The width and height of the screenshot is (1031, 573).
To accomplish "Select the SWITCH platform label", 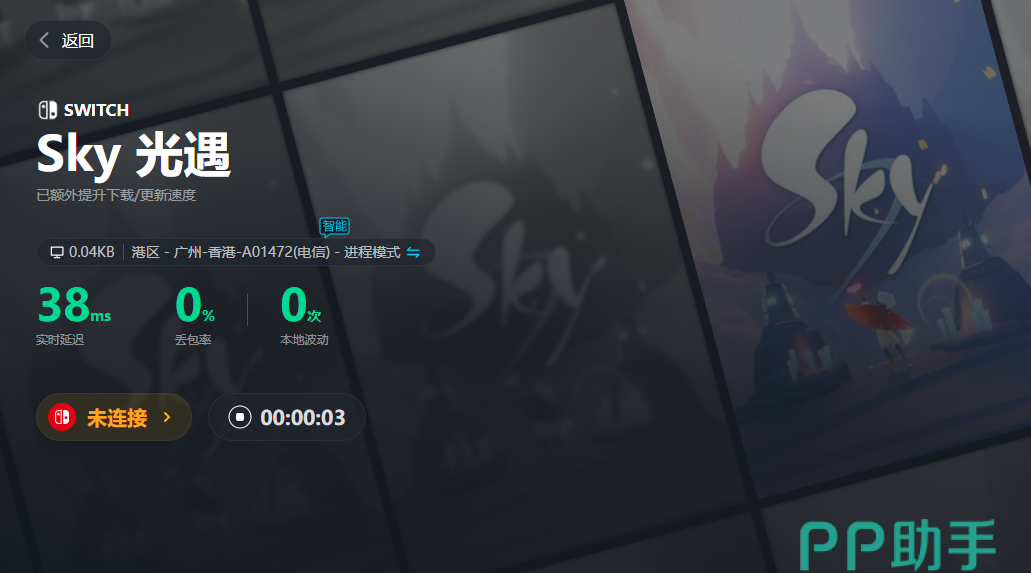I will [96, 110].
